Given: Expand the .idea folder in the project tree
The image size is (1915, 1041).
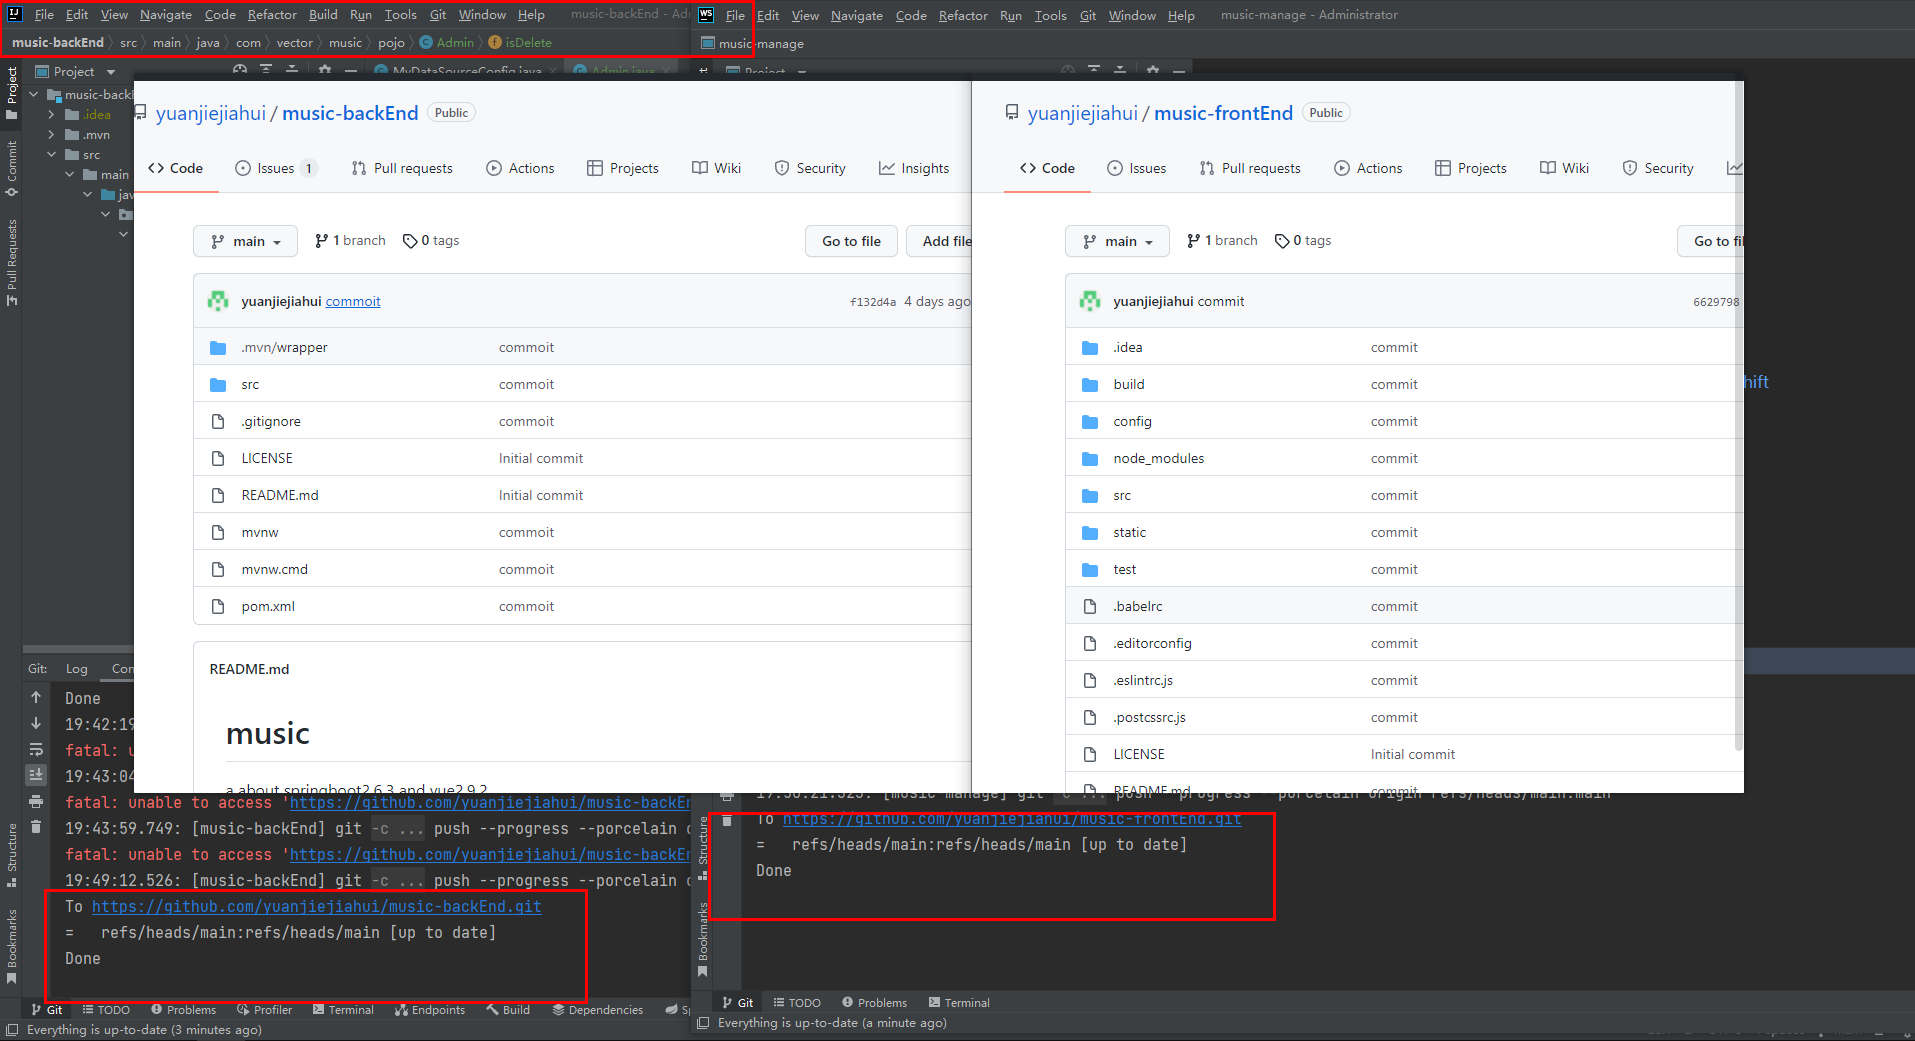Looking at the screenshot, I should point(51,114).
